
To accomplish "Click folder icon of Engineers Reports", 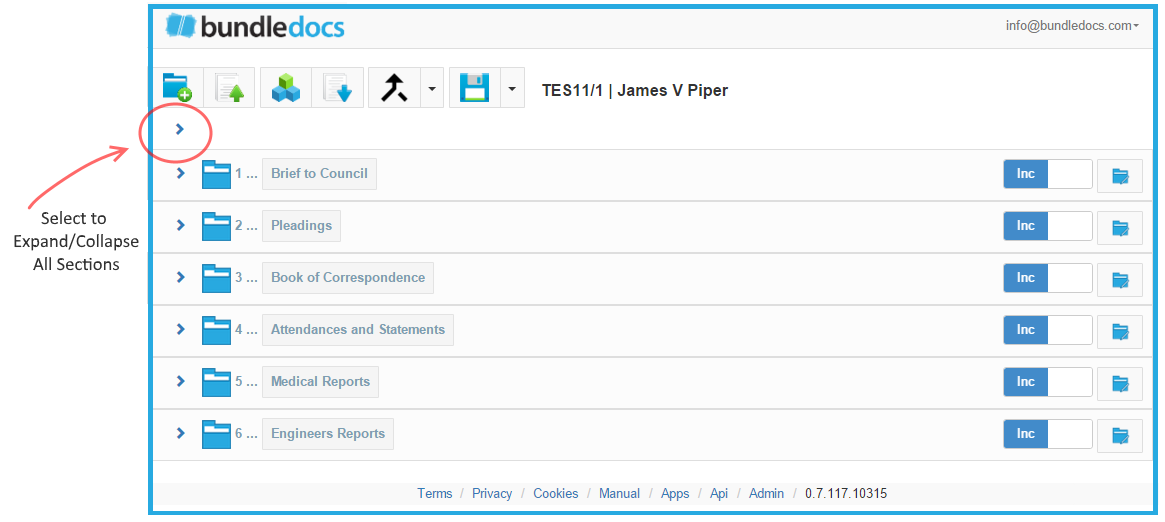I will (x=216, y=434).
